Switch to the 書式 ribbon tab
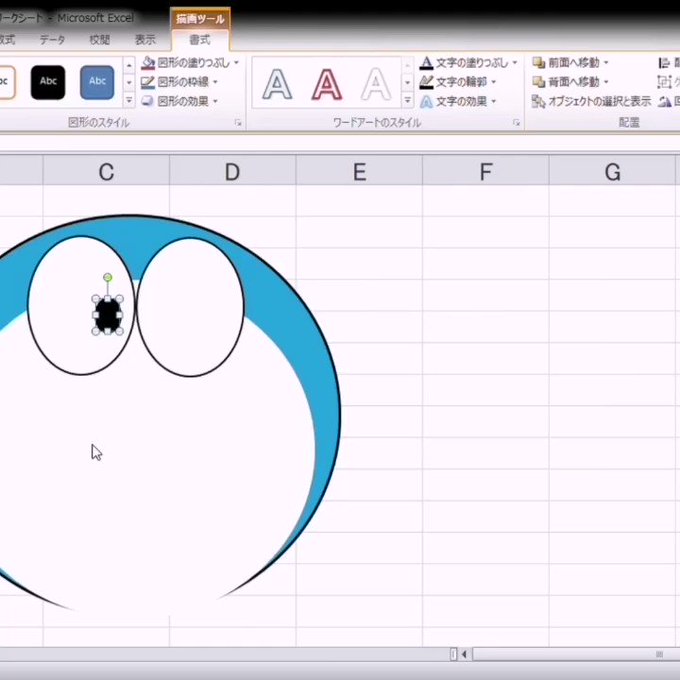 pos(200,40)
